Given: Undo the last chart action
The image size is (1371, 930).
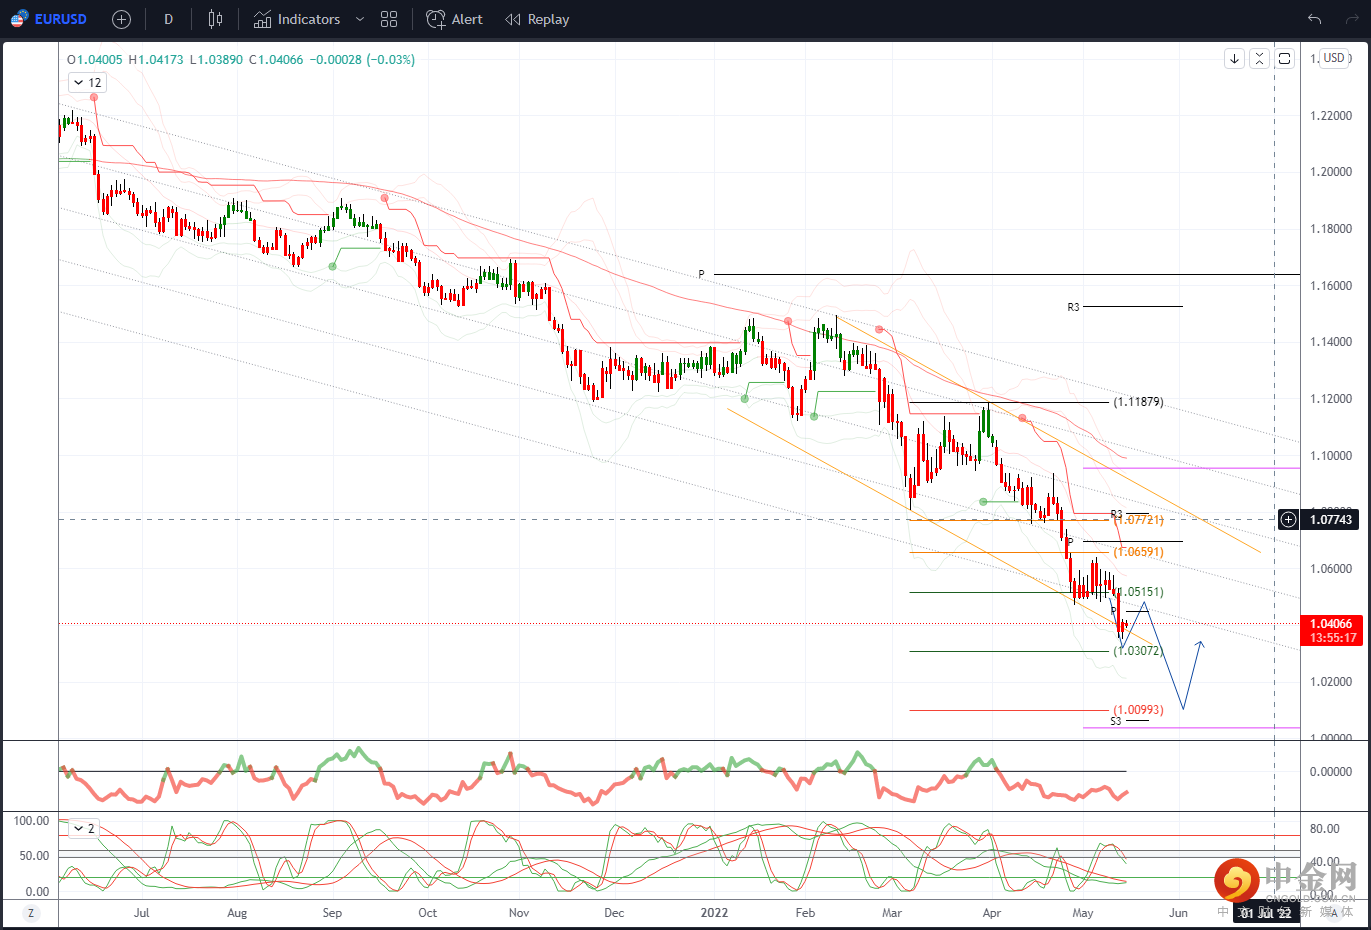Looking at the screenshot, I should coord(1314,19).
